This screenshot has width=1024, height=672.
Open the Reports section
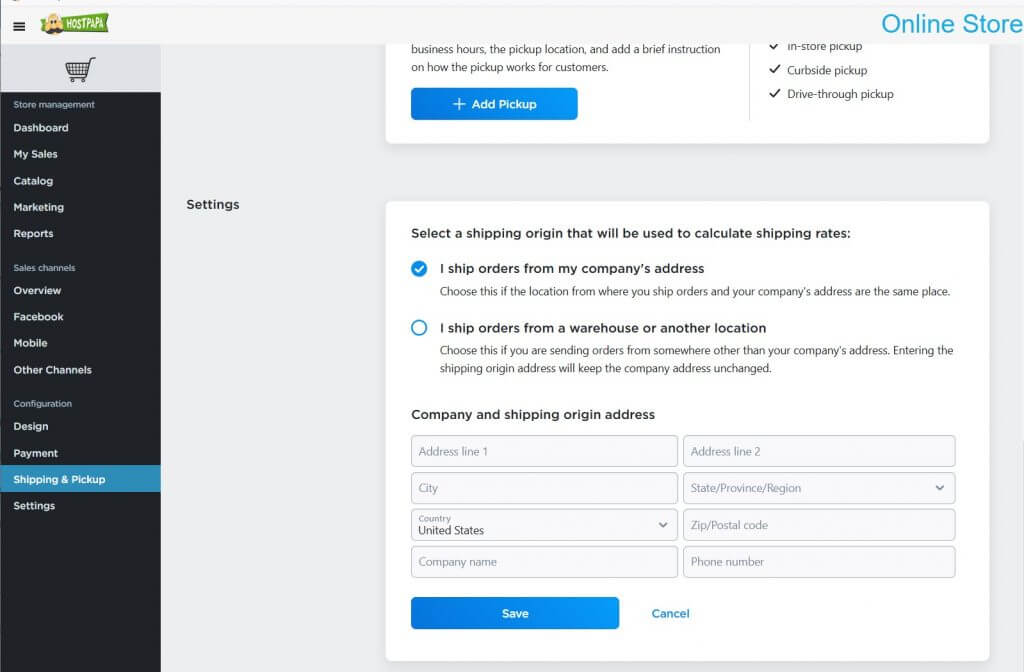33,233
